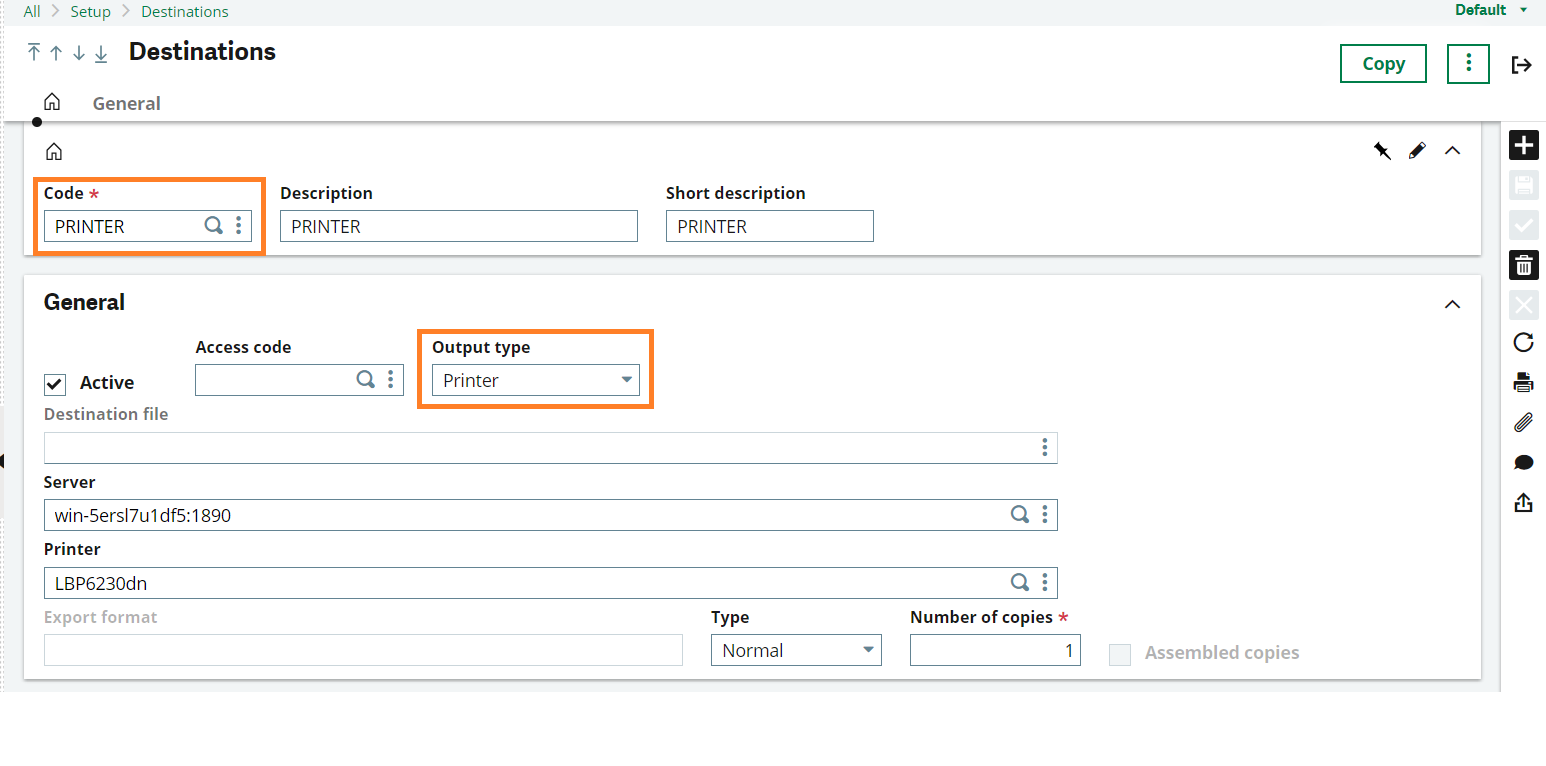Pin the header section with the pushpin icon

pos(1382,150)
